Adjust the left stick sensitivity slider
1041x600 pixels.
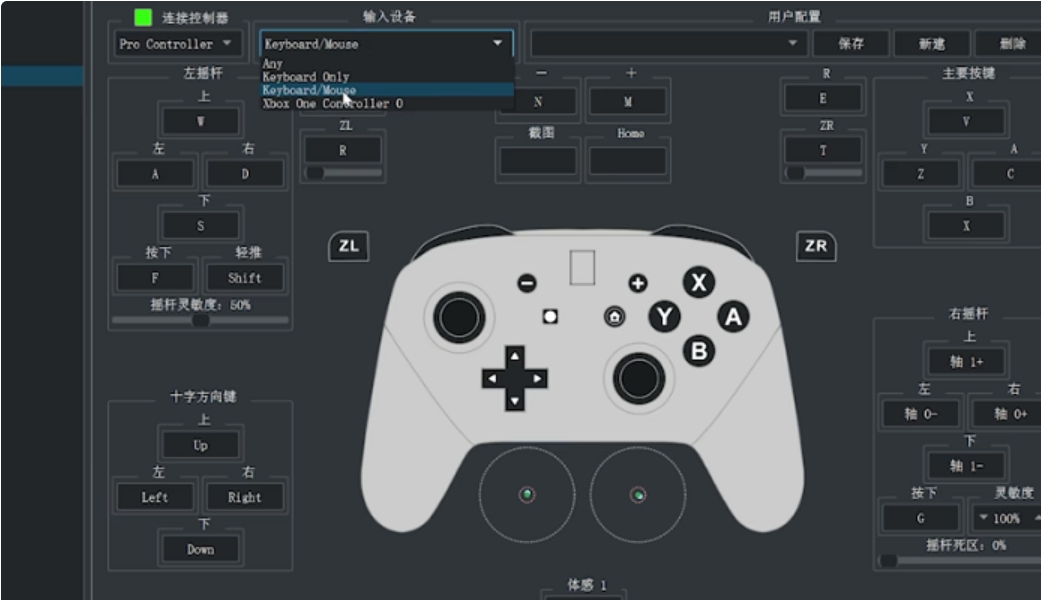pyautogui.click(x=201, y=320)
